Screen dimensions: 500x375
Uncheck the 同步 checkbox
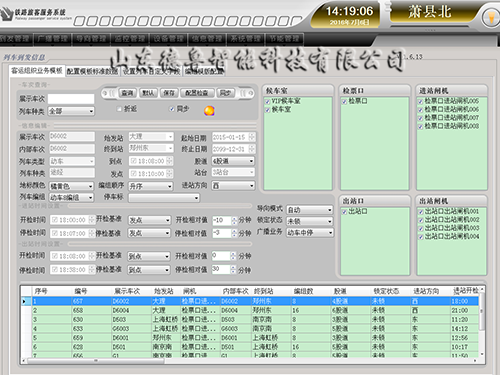[x=172, y=109]
